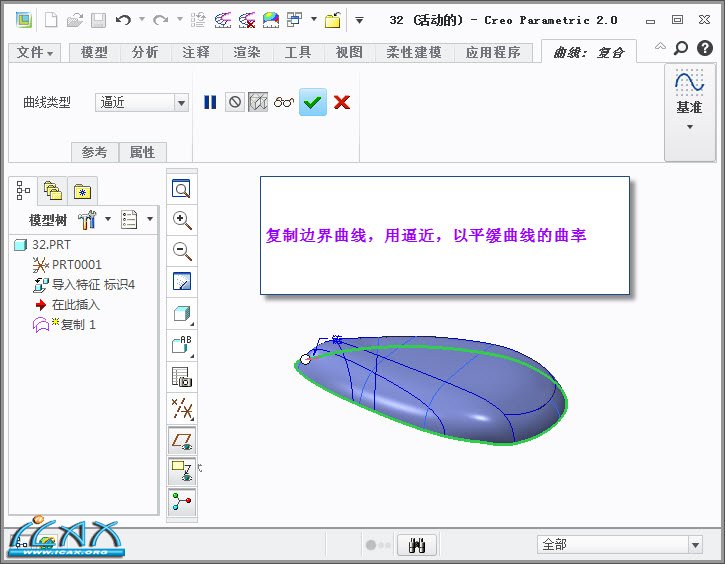Open the 曲线类型 combo box showing 逼近
This screenshot has height=564, width=725.
pos(142,102)
